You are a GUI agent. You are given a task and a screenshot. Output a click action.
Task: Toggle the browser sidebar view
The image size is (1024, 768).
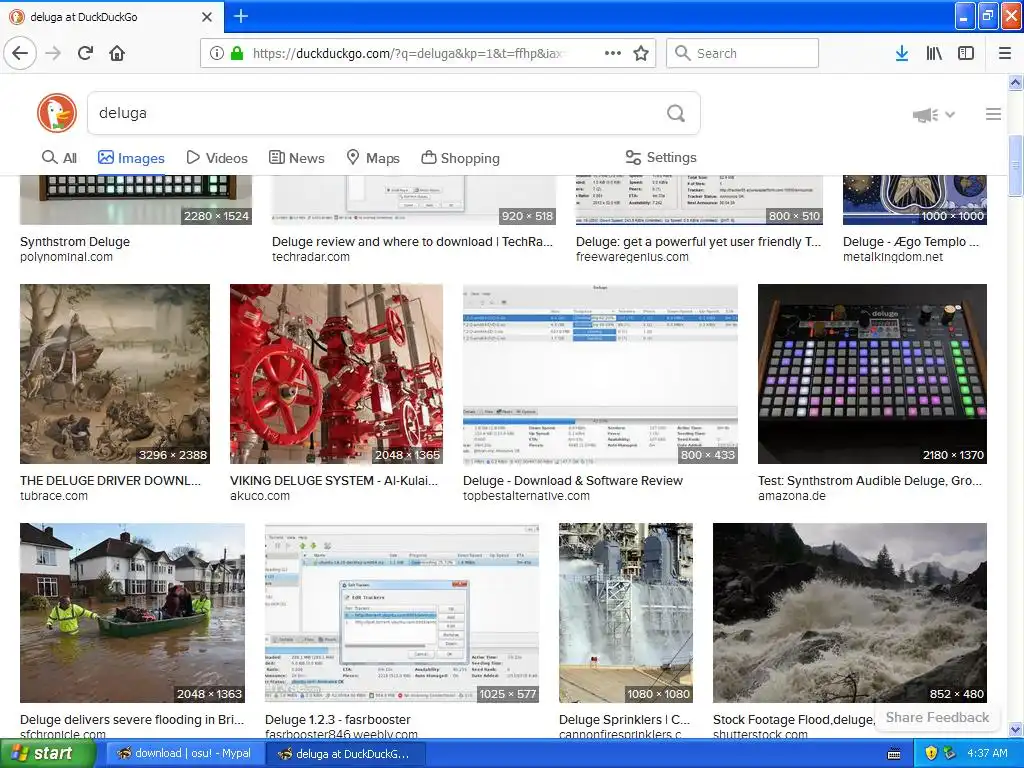point(966,53)
